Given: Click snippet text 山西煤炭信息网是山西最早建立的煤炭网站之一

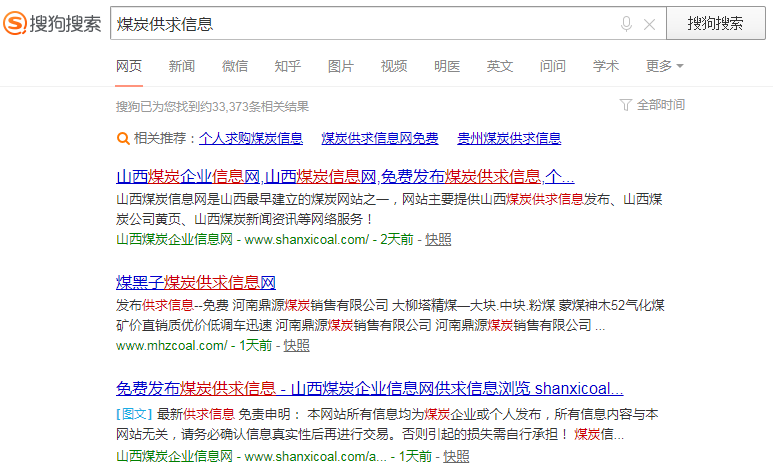Looking at the screenshot, I should (x=252, y=200).
